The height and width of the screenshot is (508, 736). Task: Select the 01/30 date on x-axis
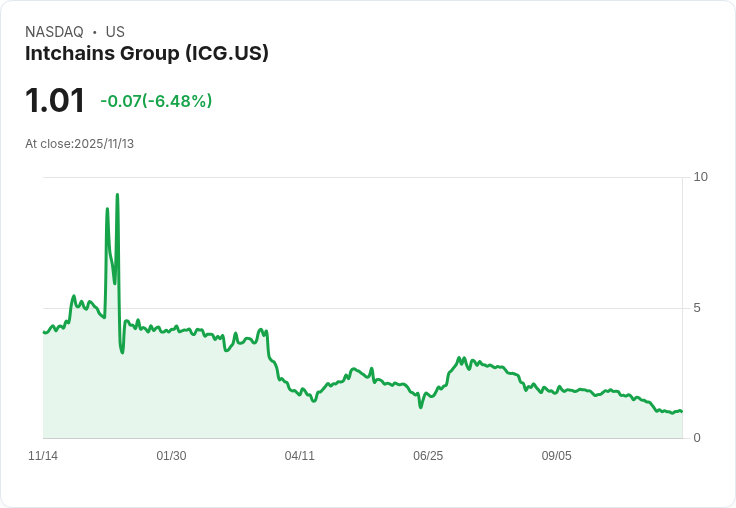171,456
